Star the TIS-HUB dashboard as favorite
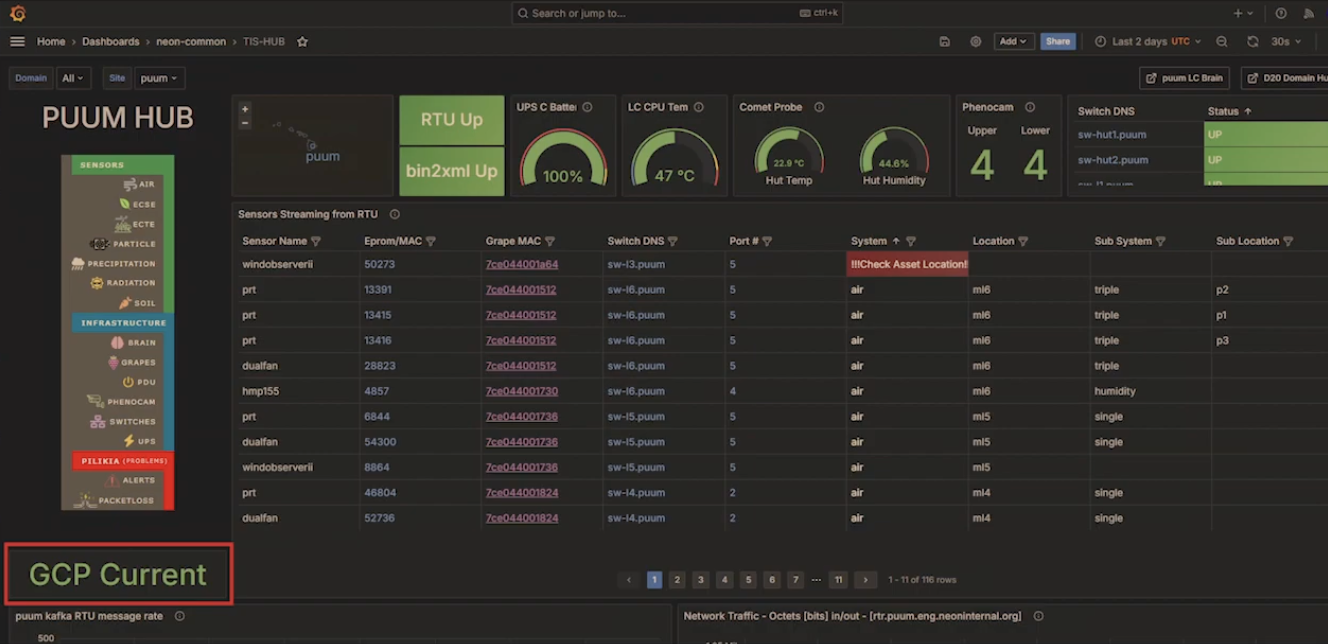The width and height of the screenshot is (1328, 644). [302, 42]
